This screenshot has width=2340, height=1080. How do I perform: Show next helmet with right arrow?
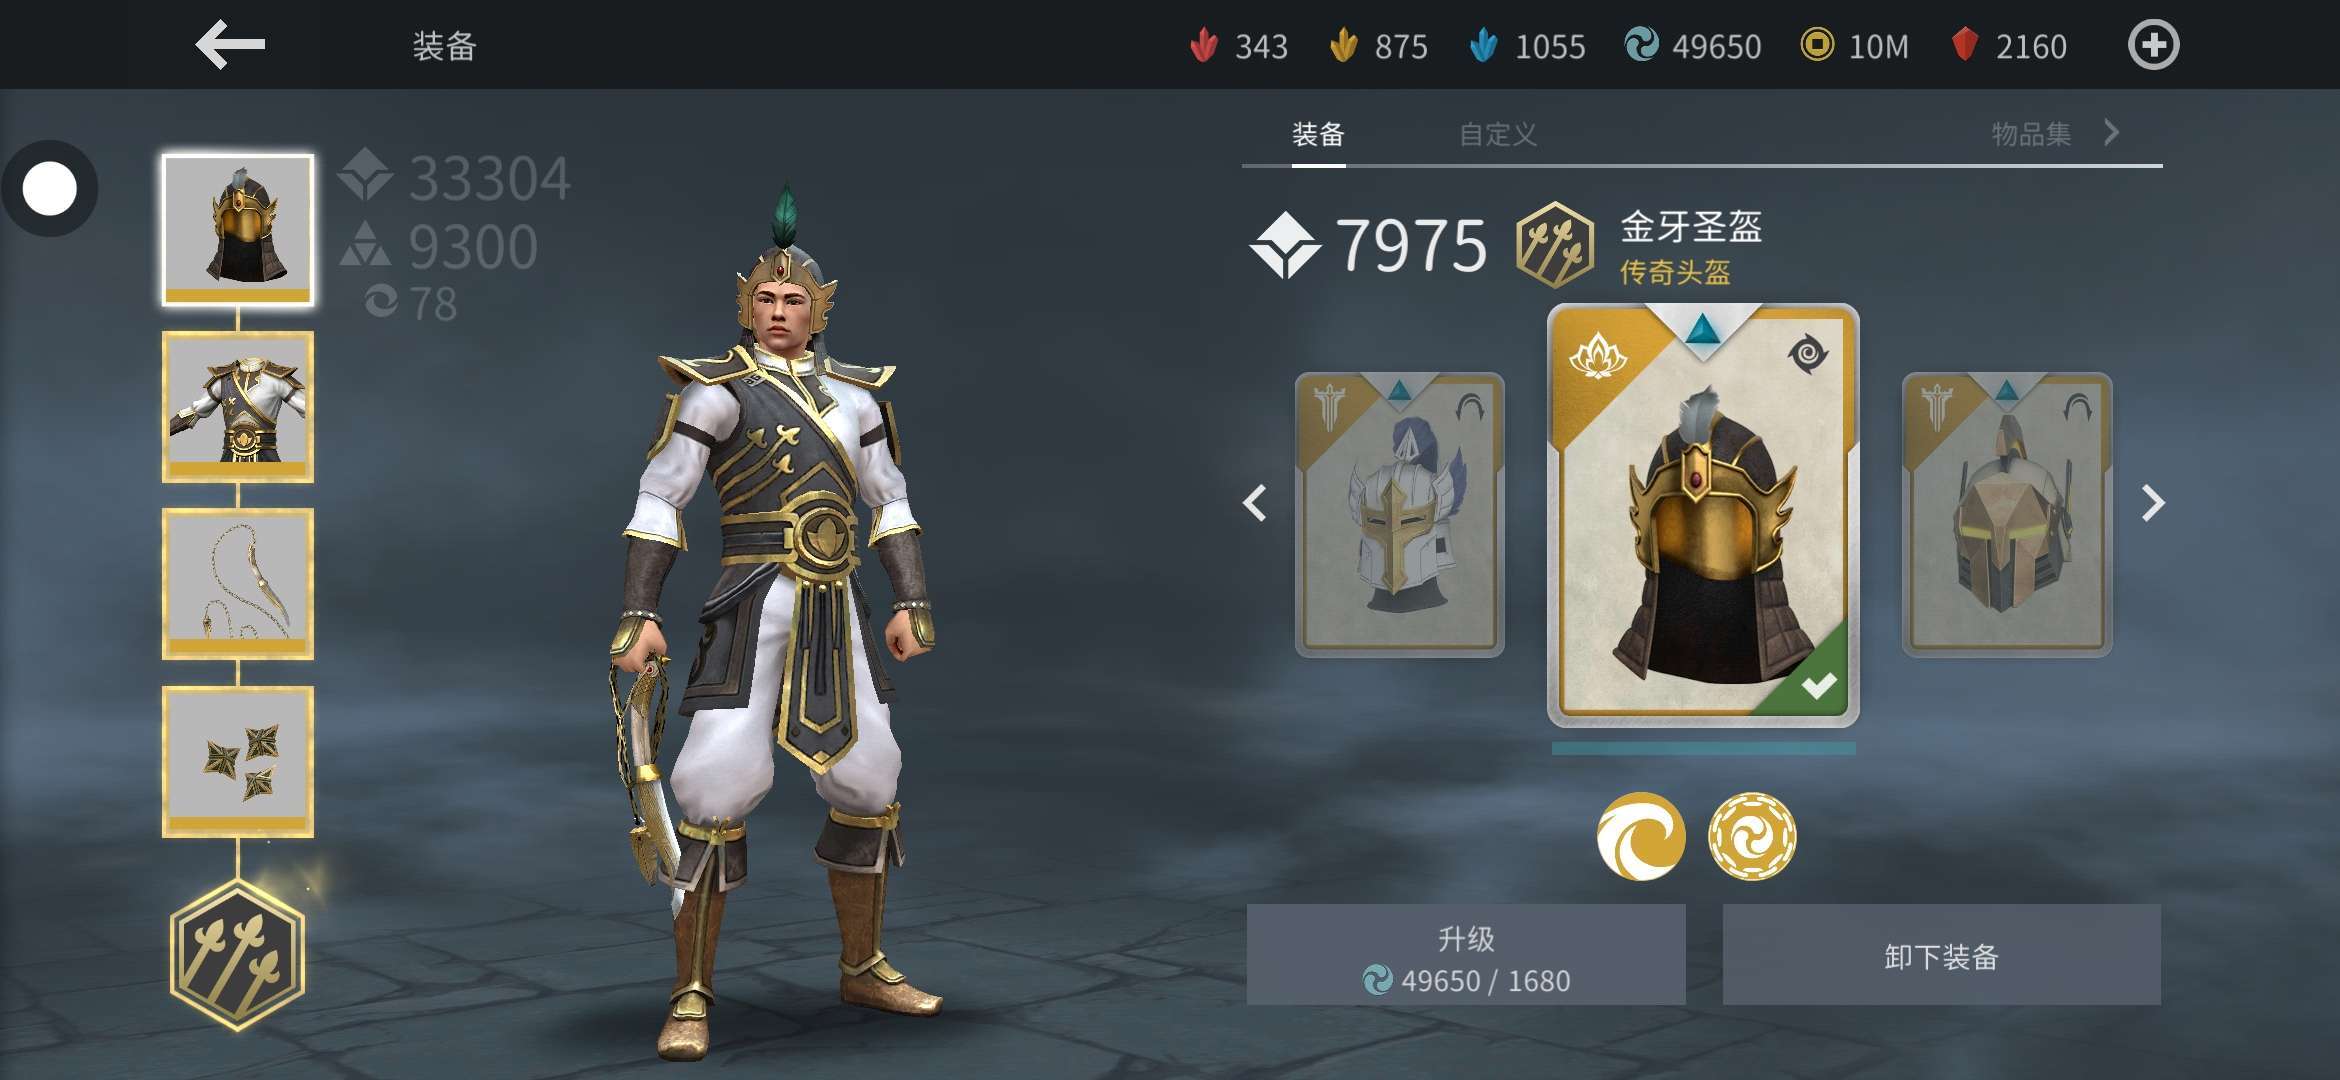2153,503
